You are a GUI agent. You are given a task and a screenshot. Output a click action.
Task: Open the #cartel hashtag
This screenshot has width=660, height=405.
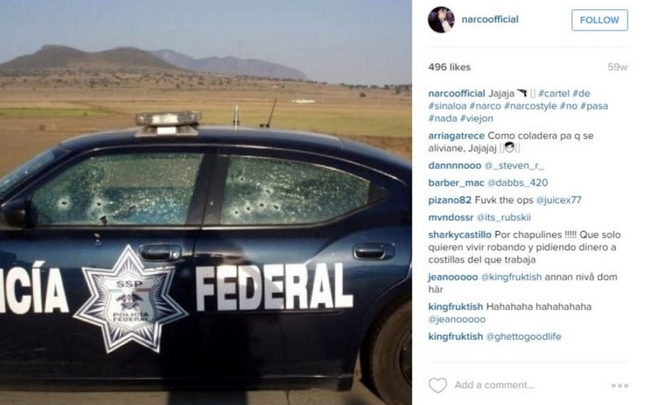pos(554,93)
